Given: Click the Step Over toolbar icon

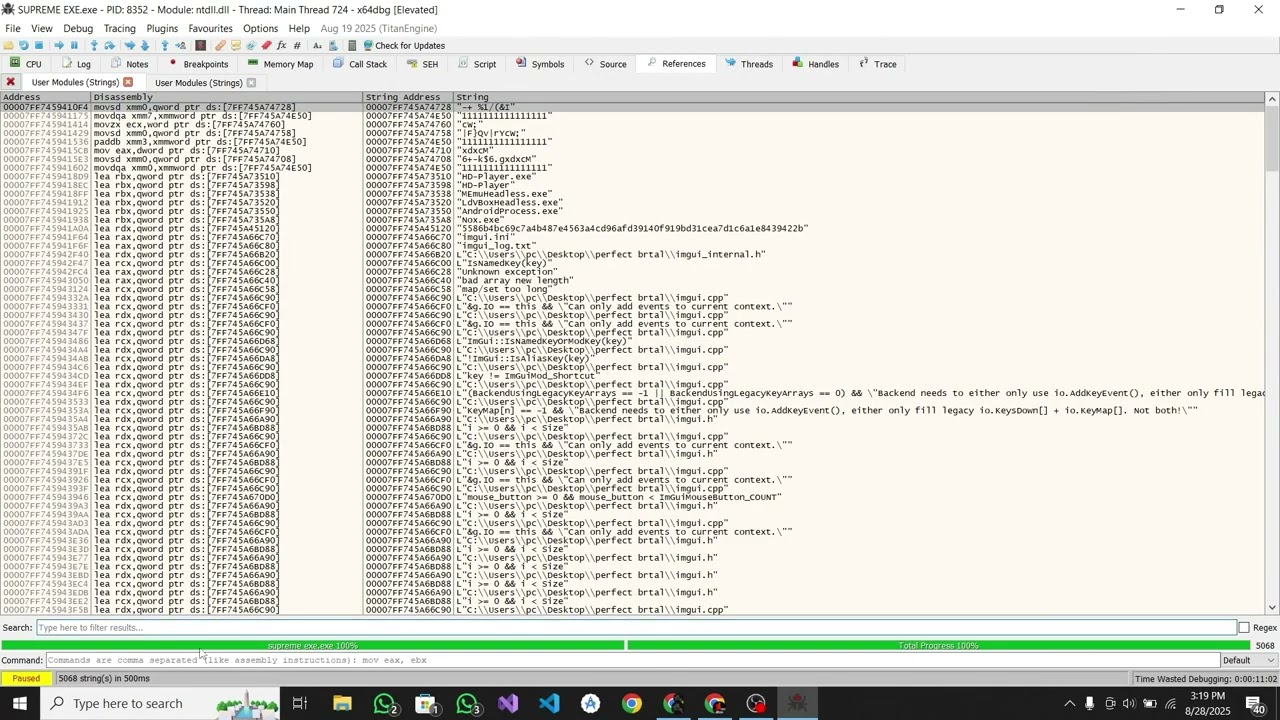Looking at the screenshot, I should [x=109, y=45].
